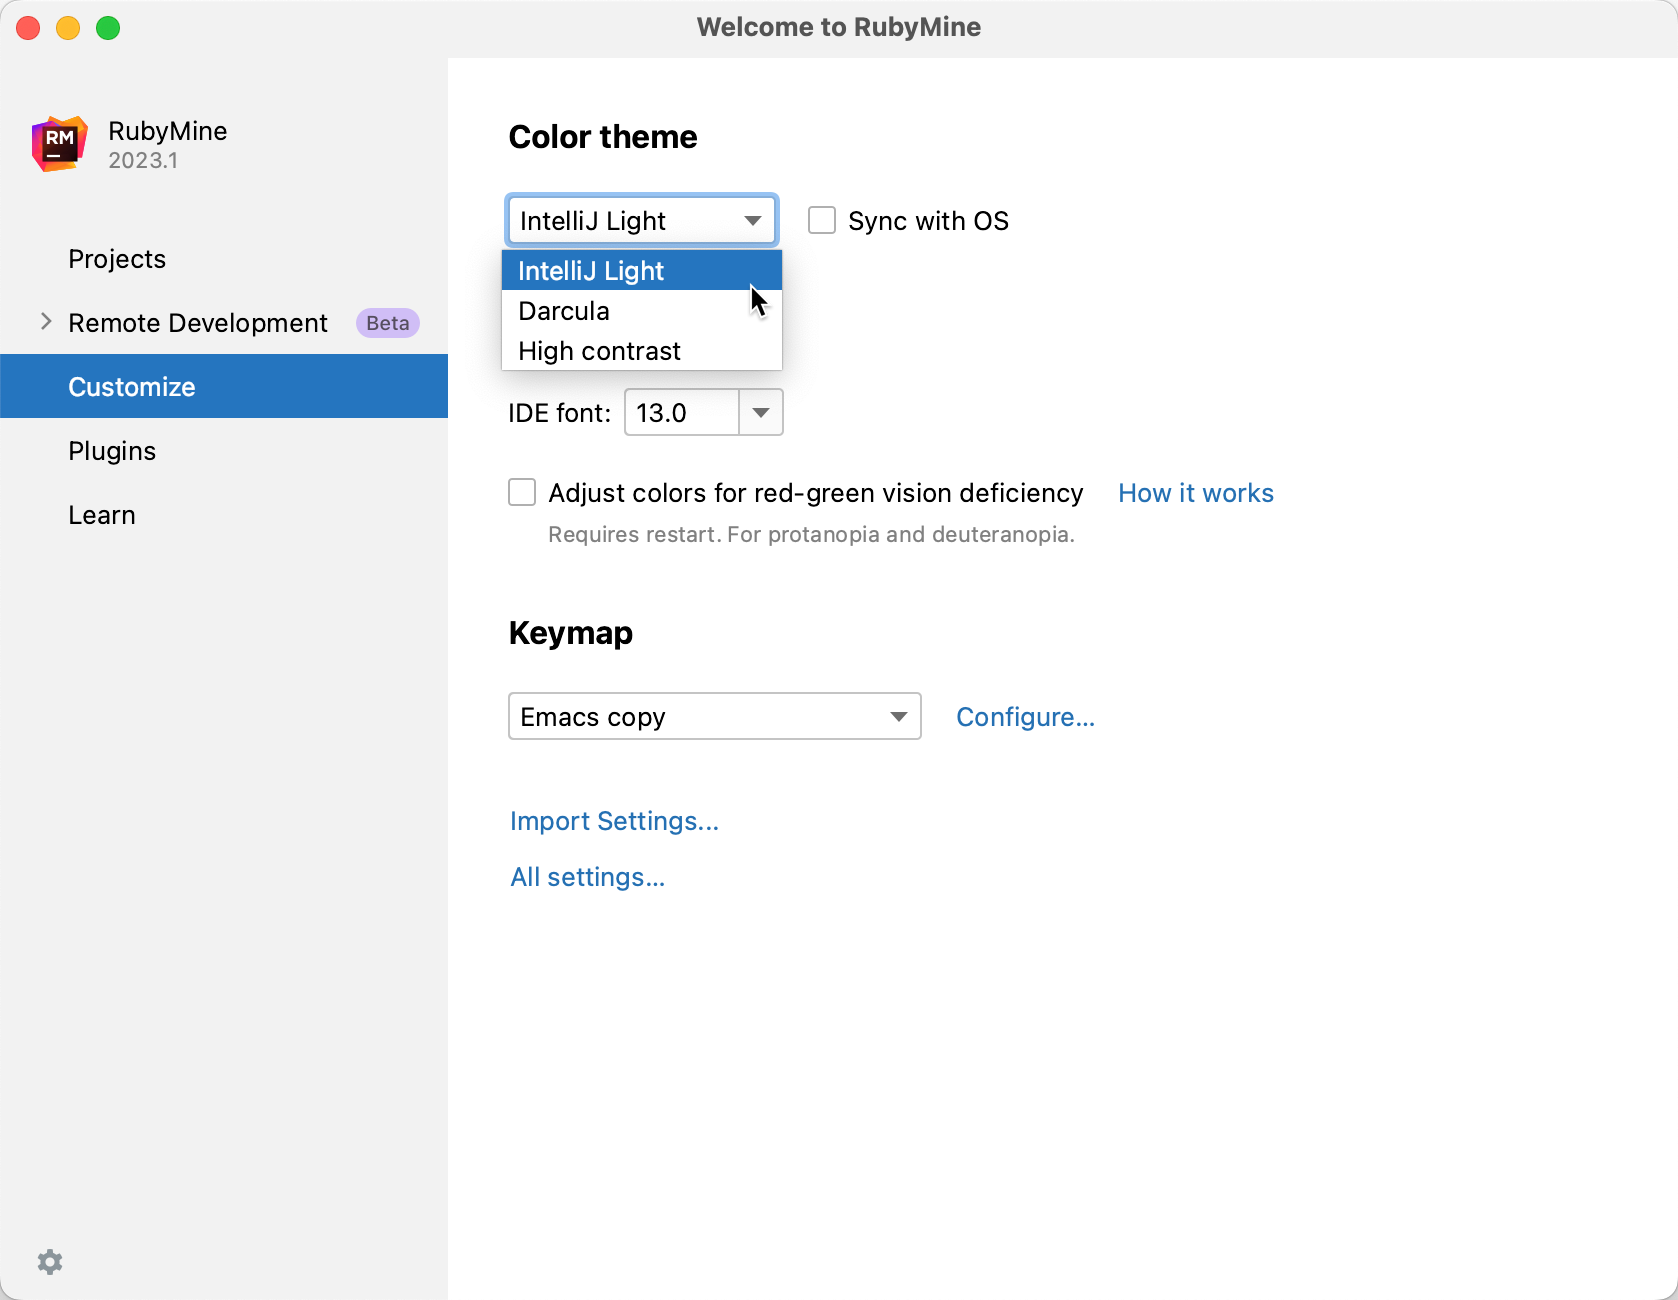Click the Beta badge
This screenshot has width=1678, height=1300.
(x=388, y=323)
